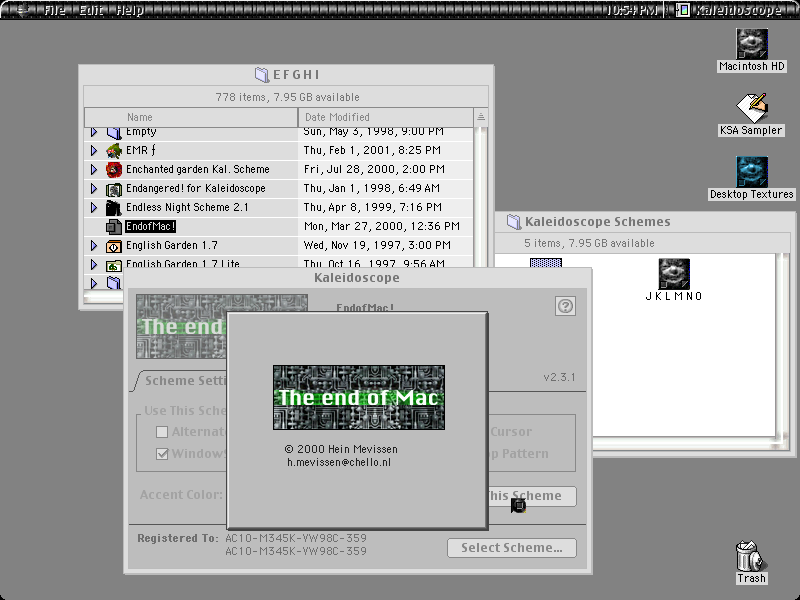This screenshot has width=800, height=600.
Task: Select the Desktop Textures desktop icon
Action: click(x=752, y=171)
